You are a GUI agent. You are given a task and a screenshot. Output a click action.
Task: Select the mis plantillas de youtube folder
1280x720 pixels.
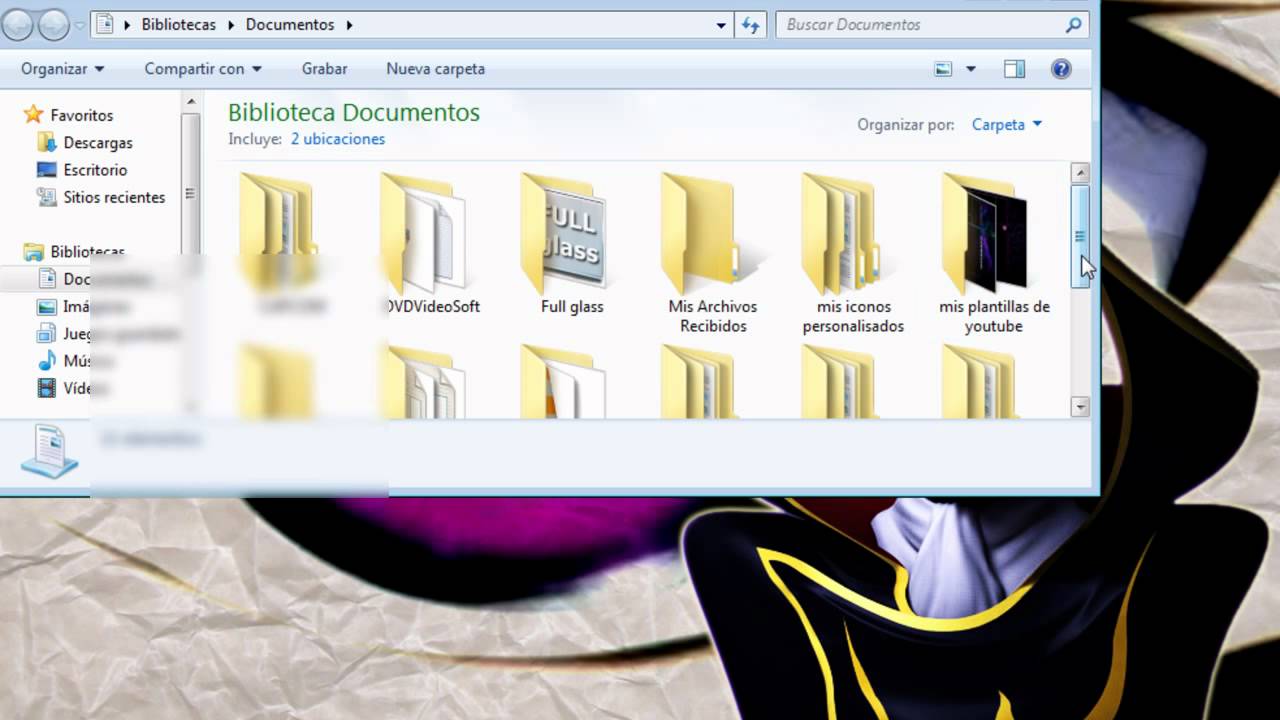pos(984,235)
